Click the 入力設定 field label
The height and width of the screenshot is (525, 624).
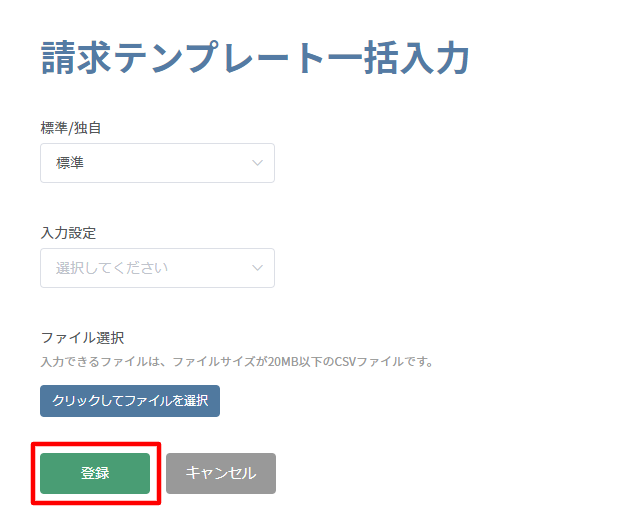tap(68, 233)
